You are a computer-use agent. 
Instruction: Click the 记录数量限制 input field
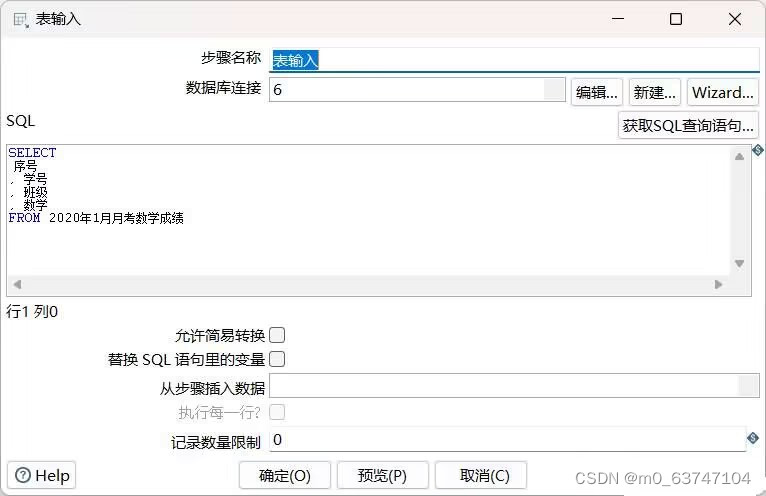pyautogui.click(x=507, y=439)
